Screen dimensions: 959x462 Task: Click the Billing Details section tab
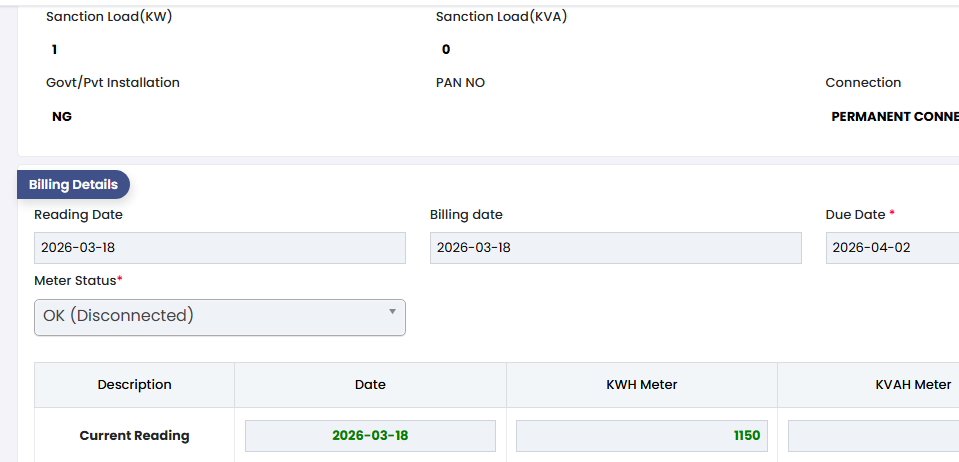73,185
